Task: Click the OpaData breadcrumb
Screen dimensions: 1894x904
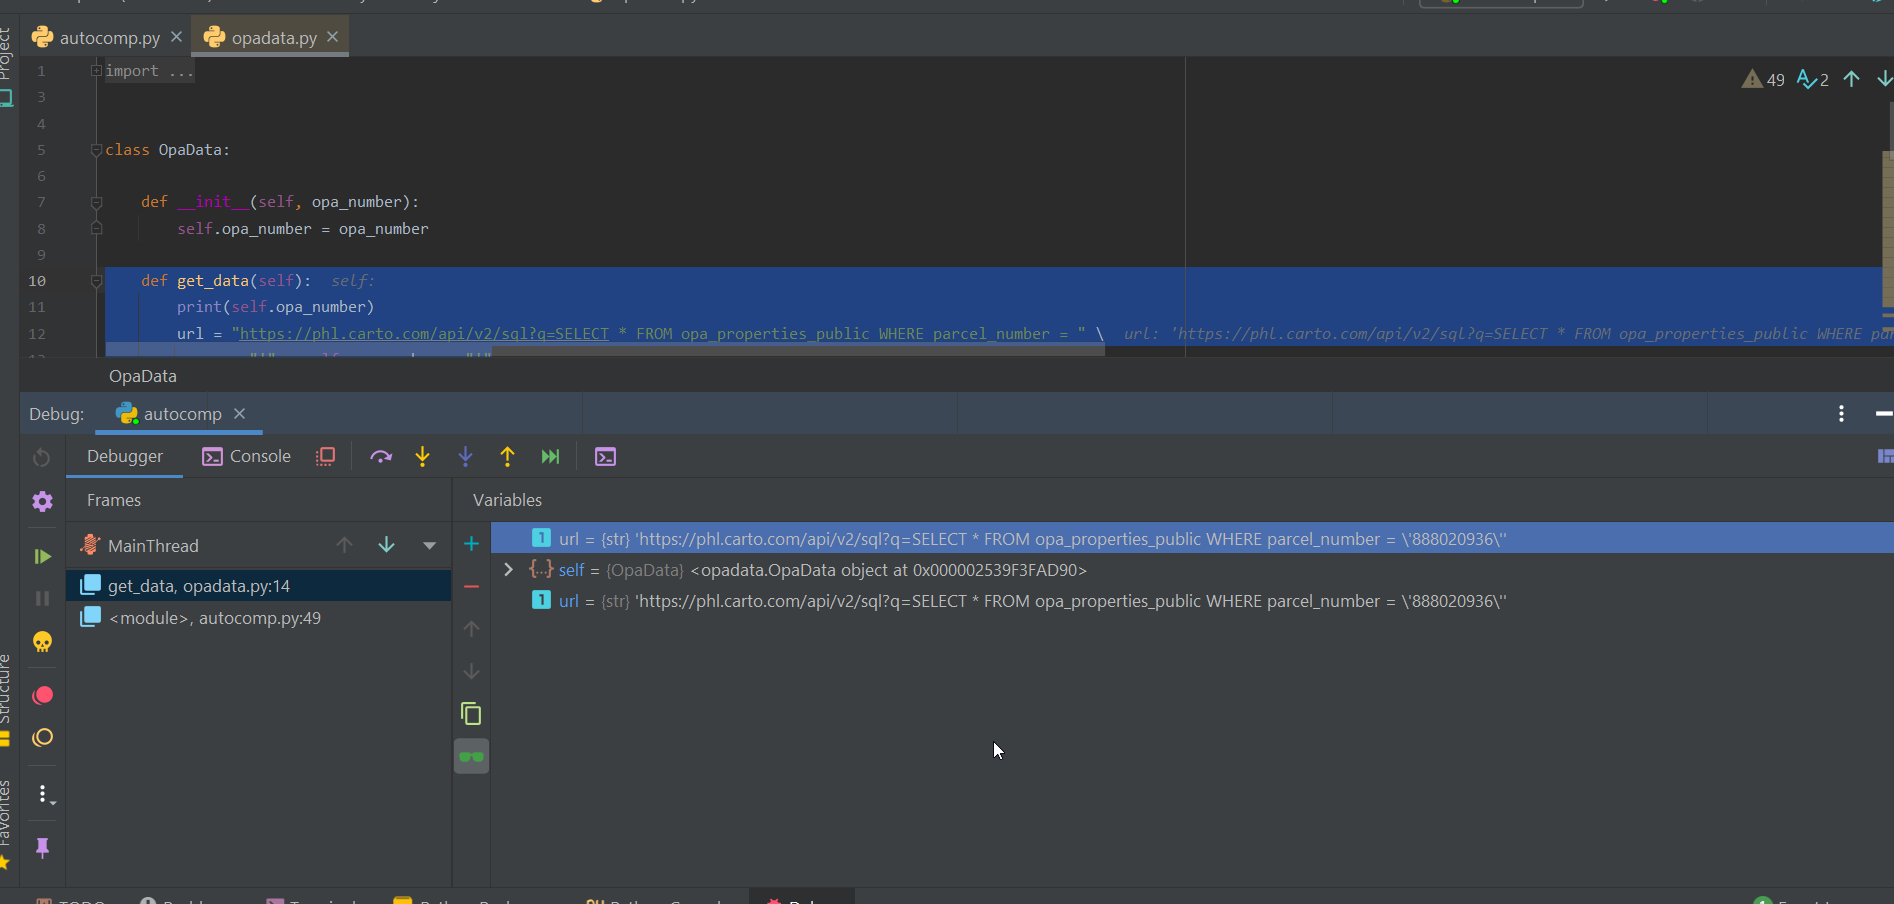Action: point(143,376)
